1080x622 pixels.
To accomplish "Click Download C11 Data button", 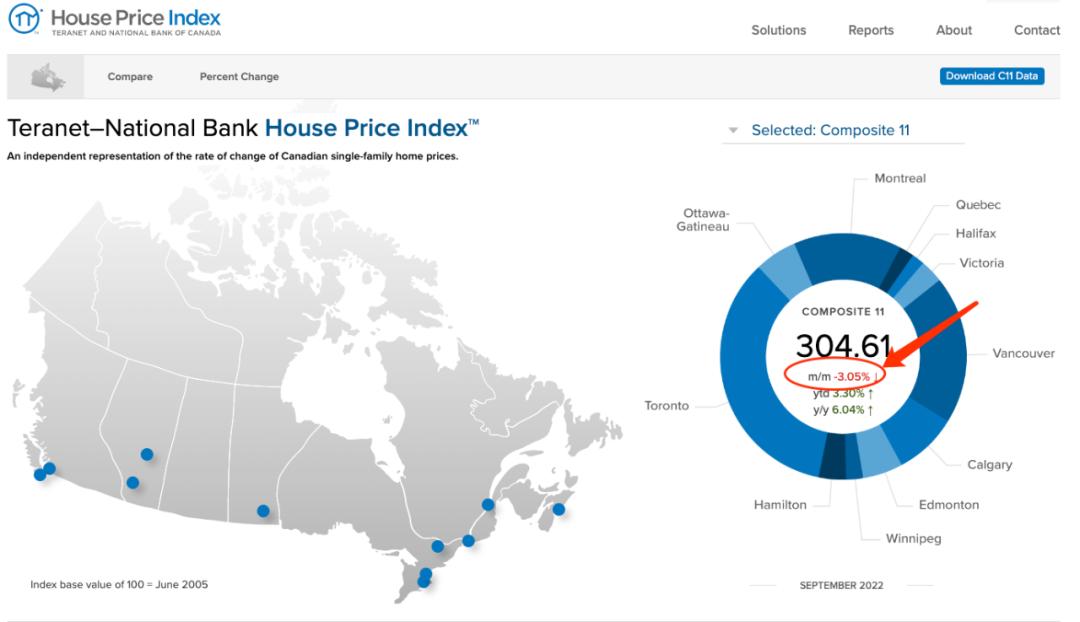I will pos(992,76).
